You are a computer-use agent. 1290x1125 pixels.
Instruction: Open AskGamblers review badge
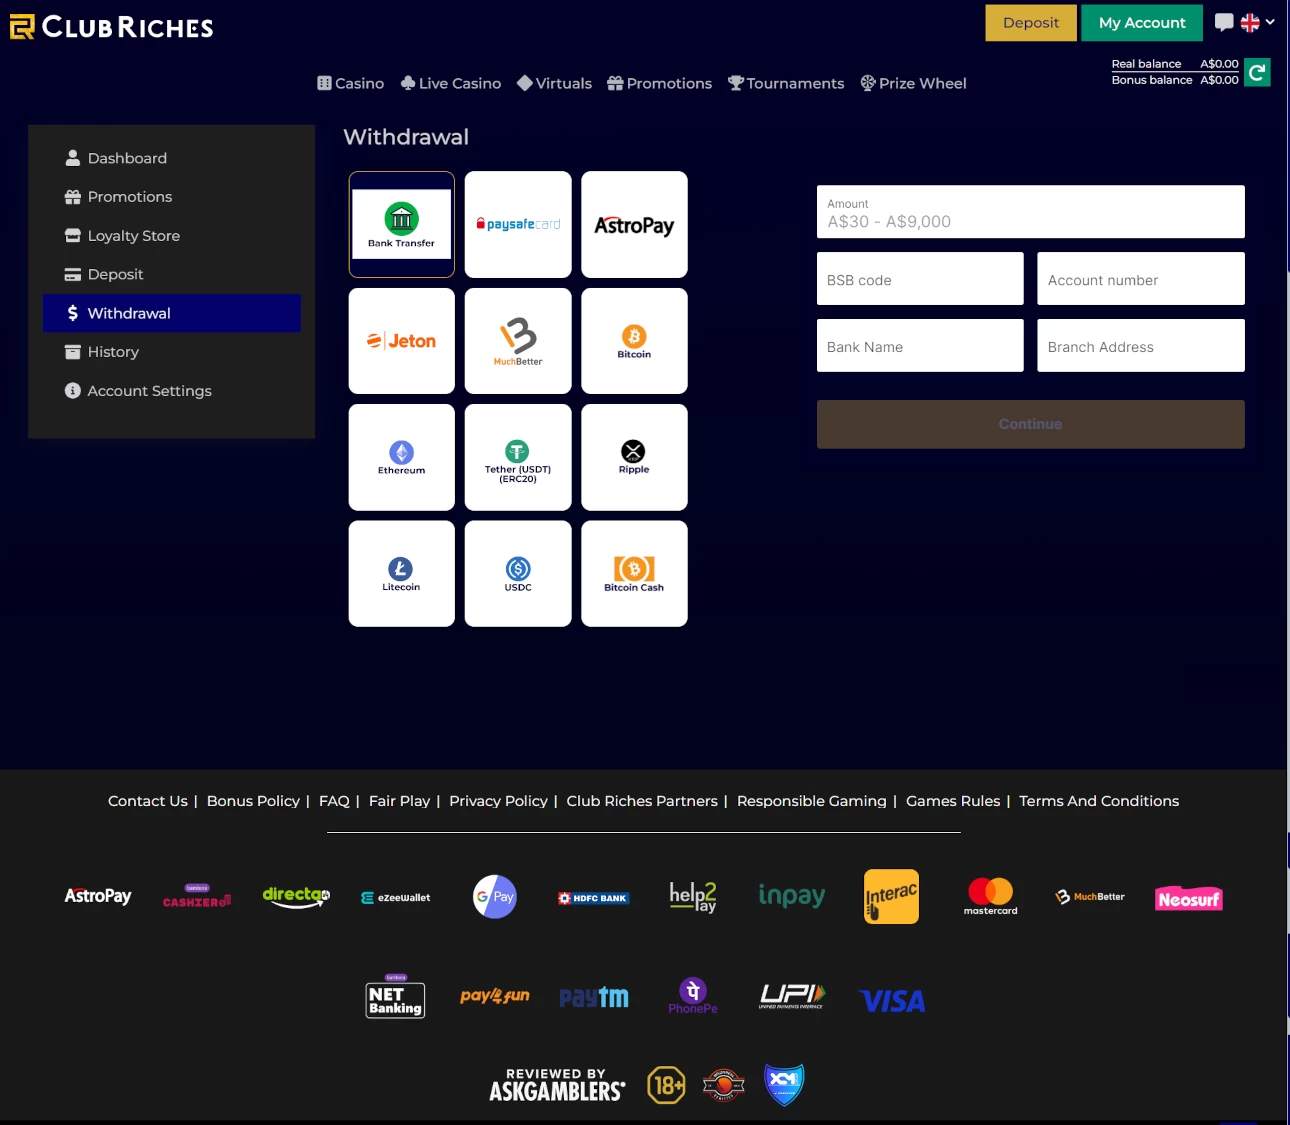[x=557, y=1085]
